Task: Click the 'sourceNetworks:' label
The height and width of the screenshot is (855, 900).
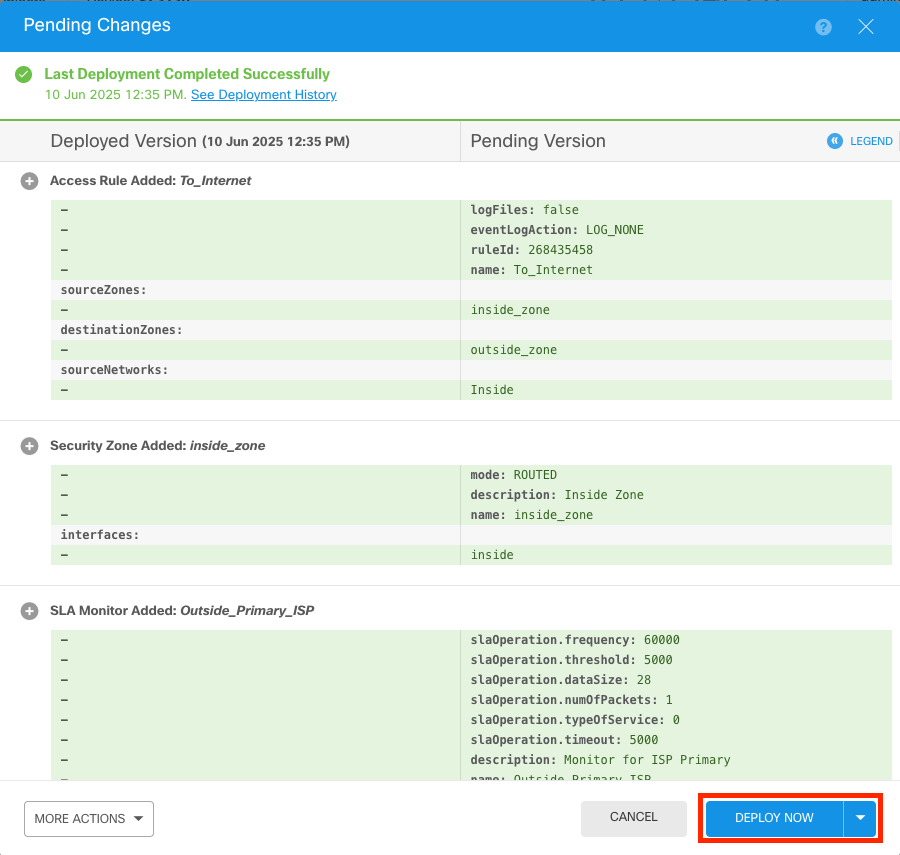Action: pos(115,370)
